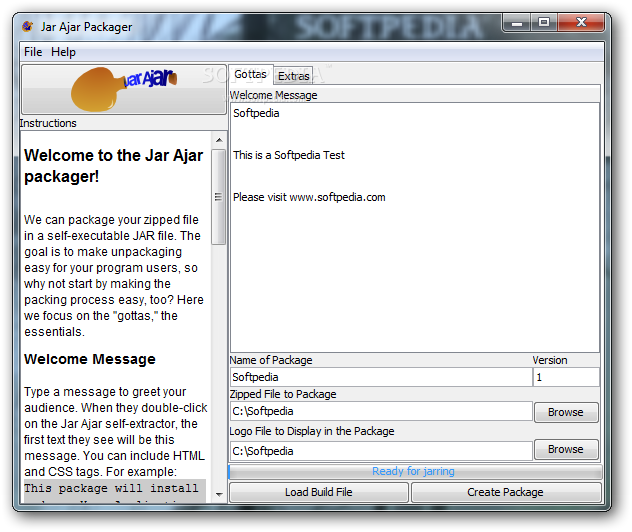The image size is (632, 532).
Task: Click the Logo File path field
Action: (381, 451)
